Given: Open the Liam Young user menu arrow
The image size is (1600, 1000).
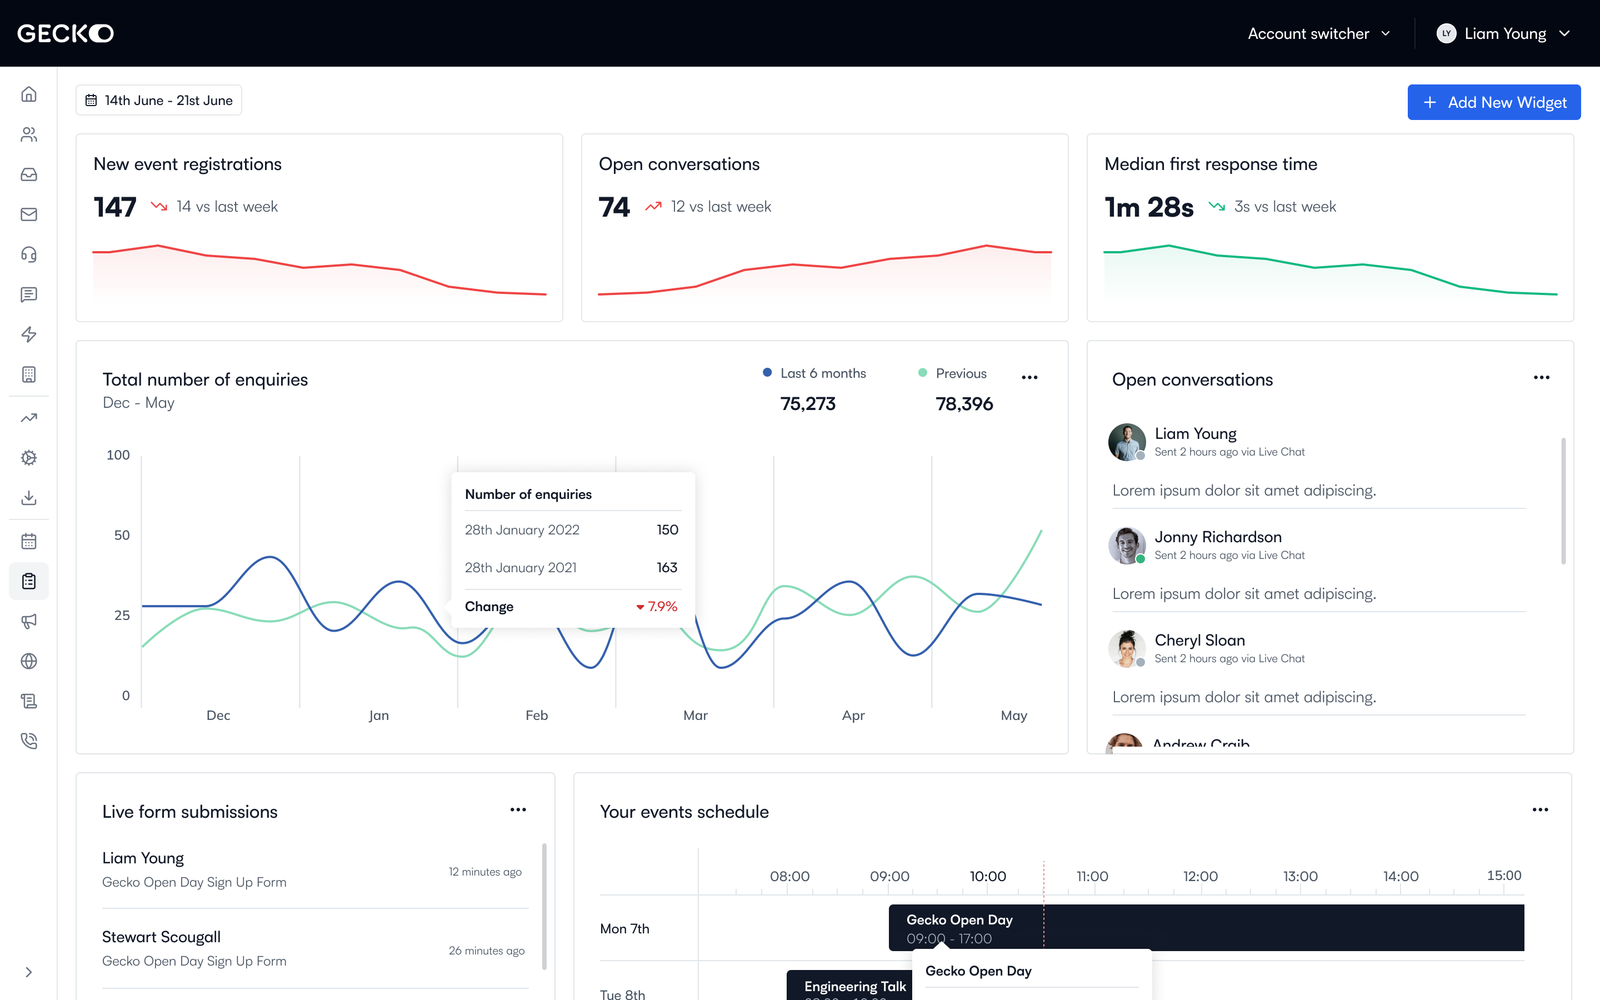Looking at the screenshot, I should pyautogui.click(x=1565, y=33).
